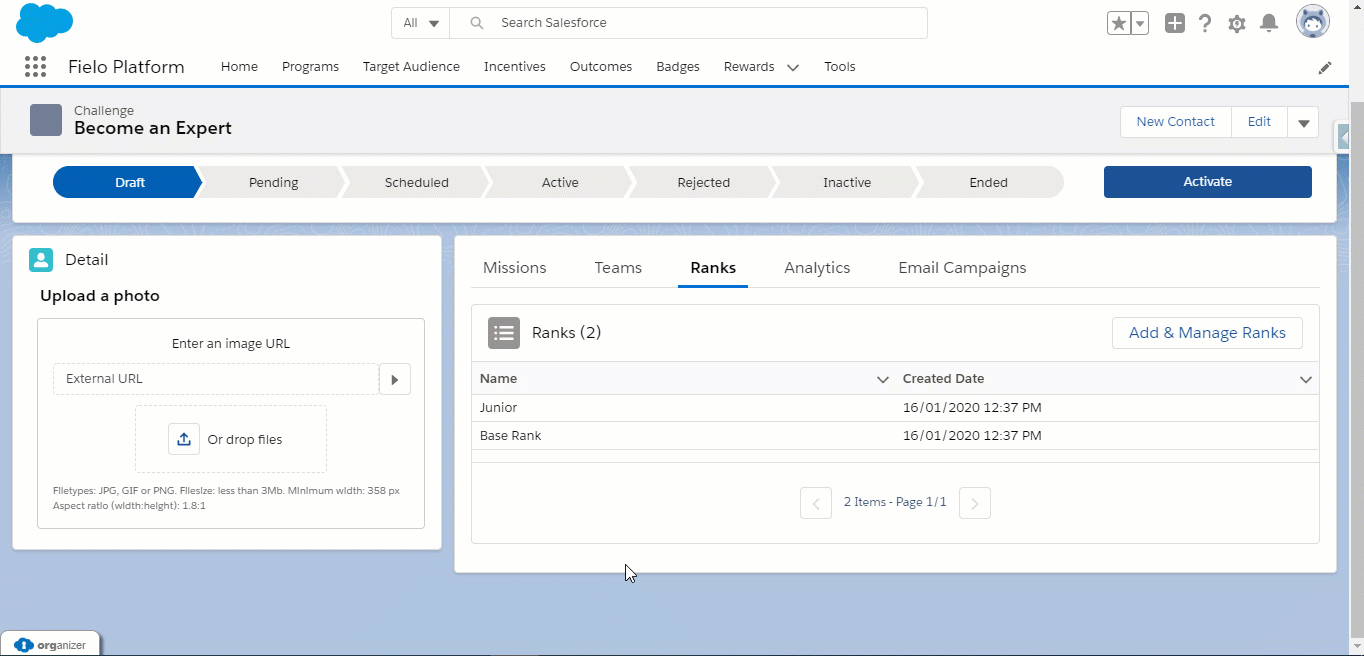The image size is (1364, 656).
Task: Select the Ranks tab
Action: pyautogui.click(x=713, y=268)
